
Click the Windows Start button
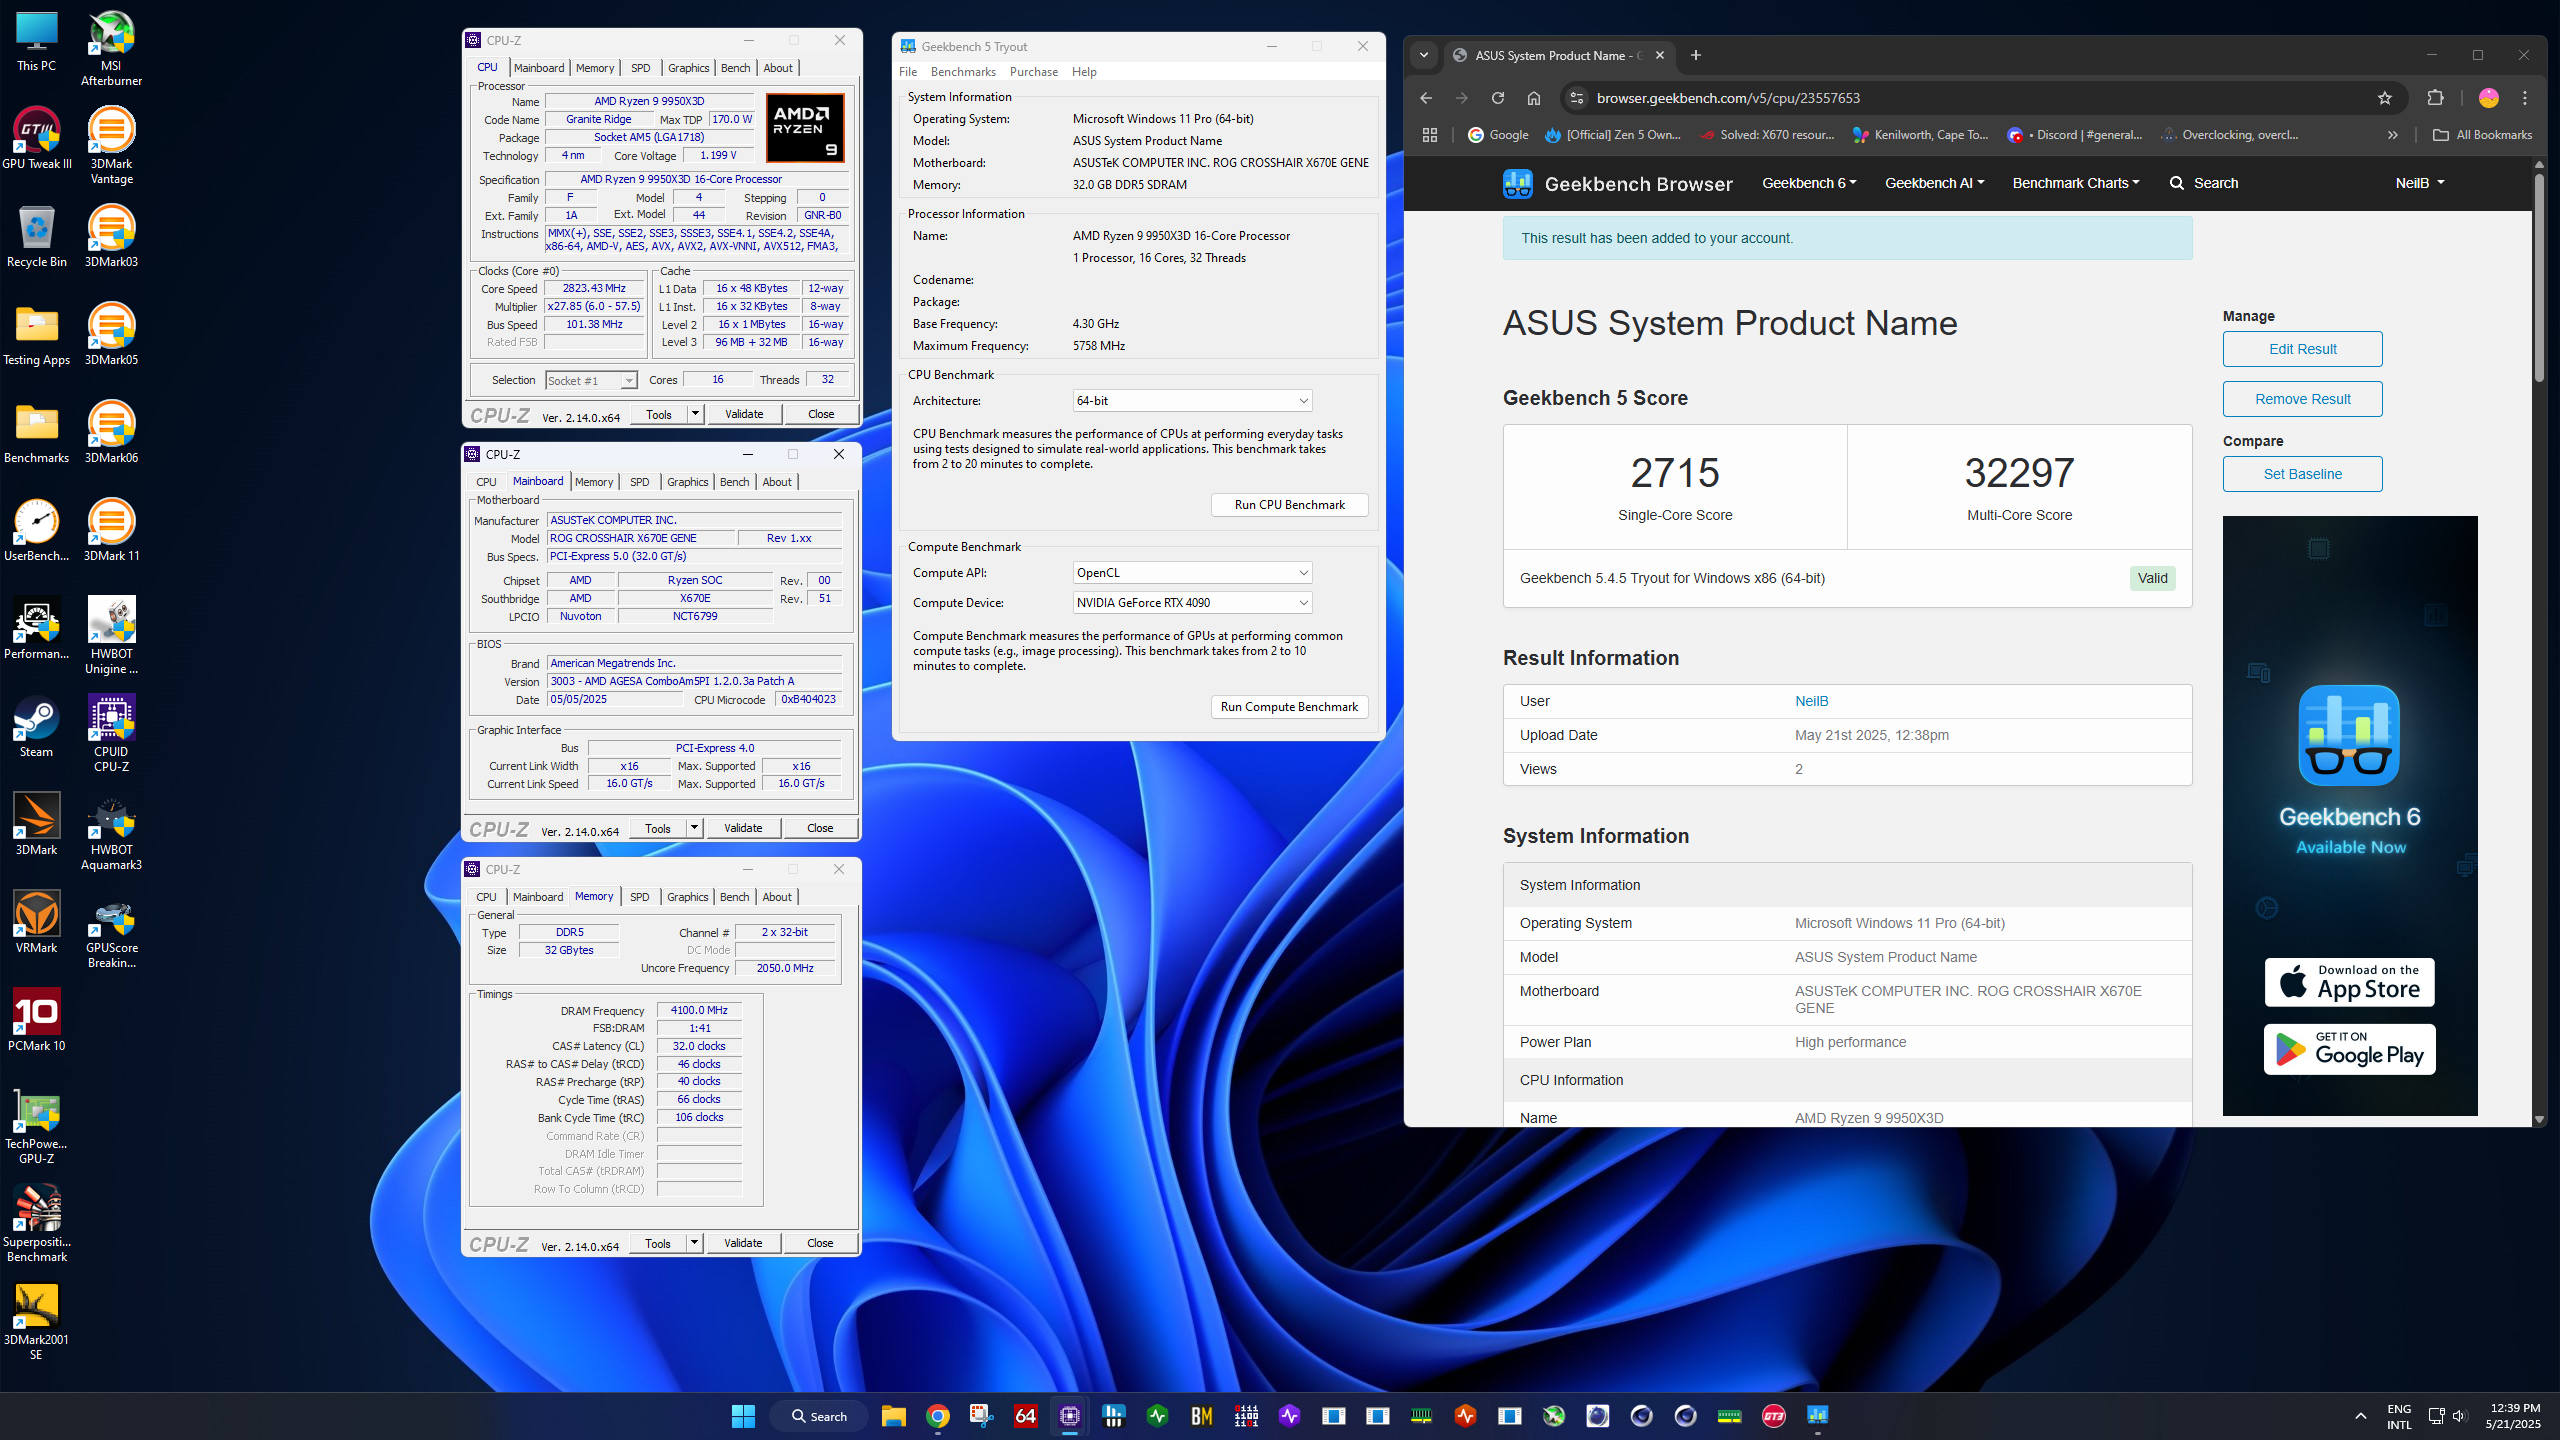coord(743,1416)
